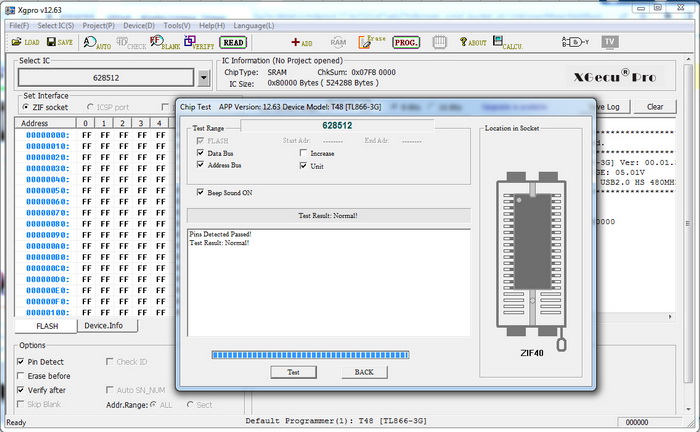Open the Project(P) menu
The width and height of the screenshot is (700, 432).
click(x=99, y=25)
